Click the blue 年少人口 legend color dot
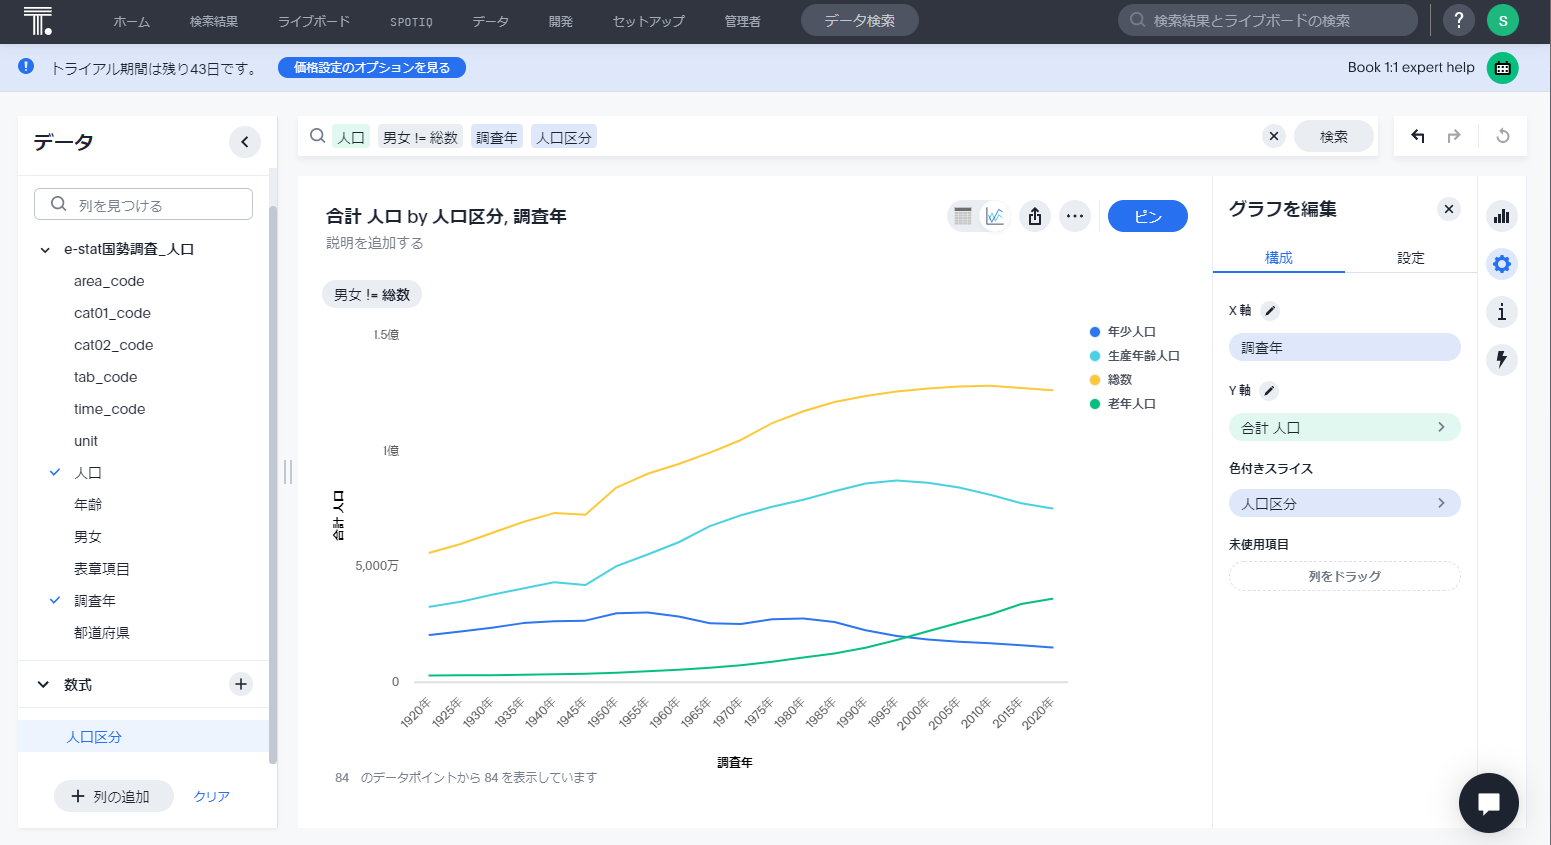Image resolution: width=1551 pixels, height=845 pixels. point(1097,331)
